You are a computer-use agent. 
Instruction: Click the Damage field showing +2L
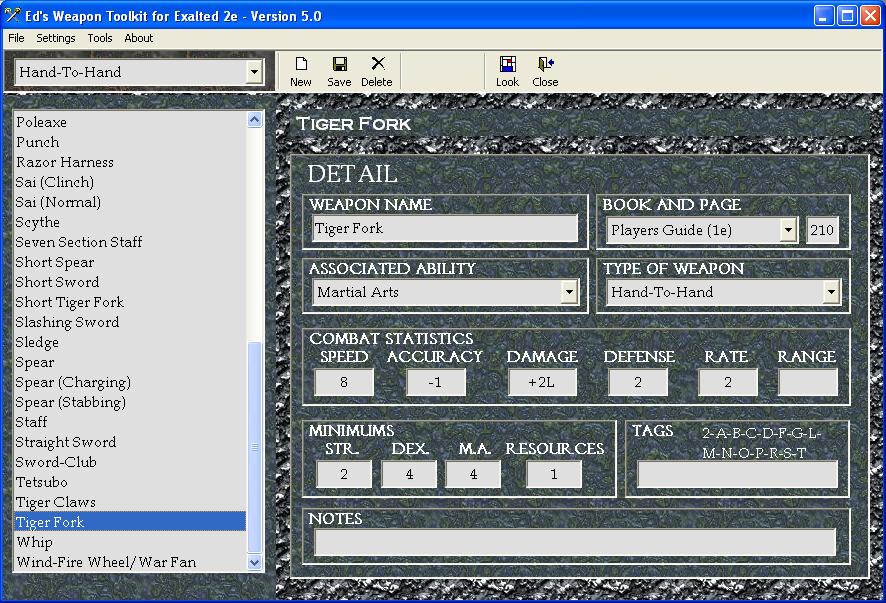click(x=542, y=383)
